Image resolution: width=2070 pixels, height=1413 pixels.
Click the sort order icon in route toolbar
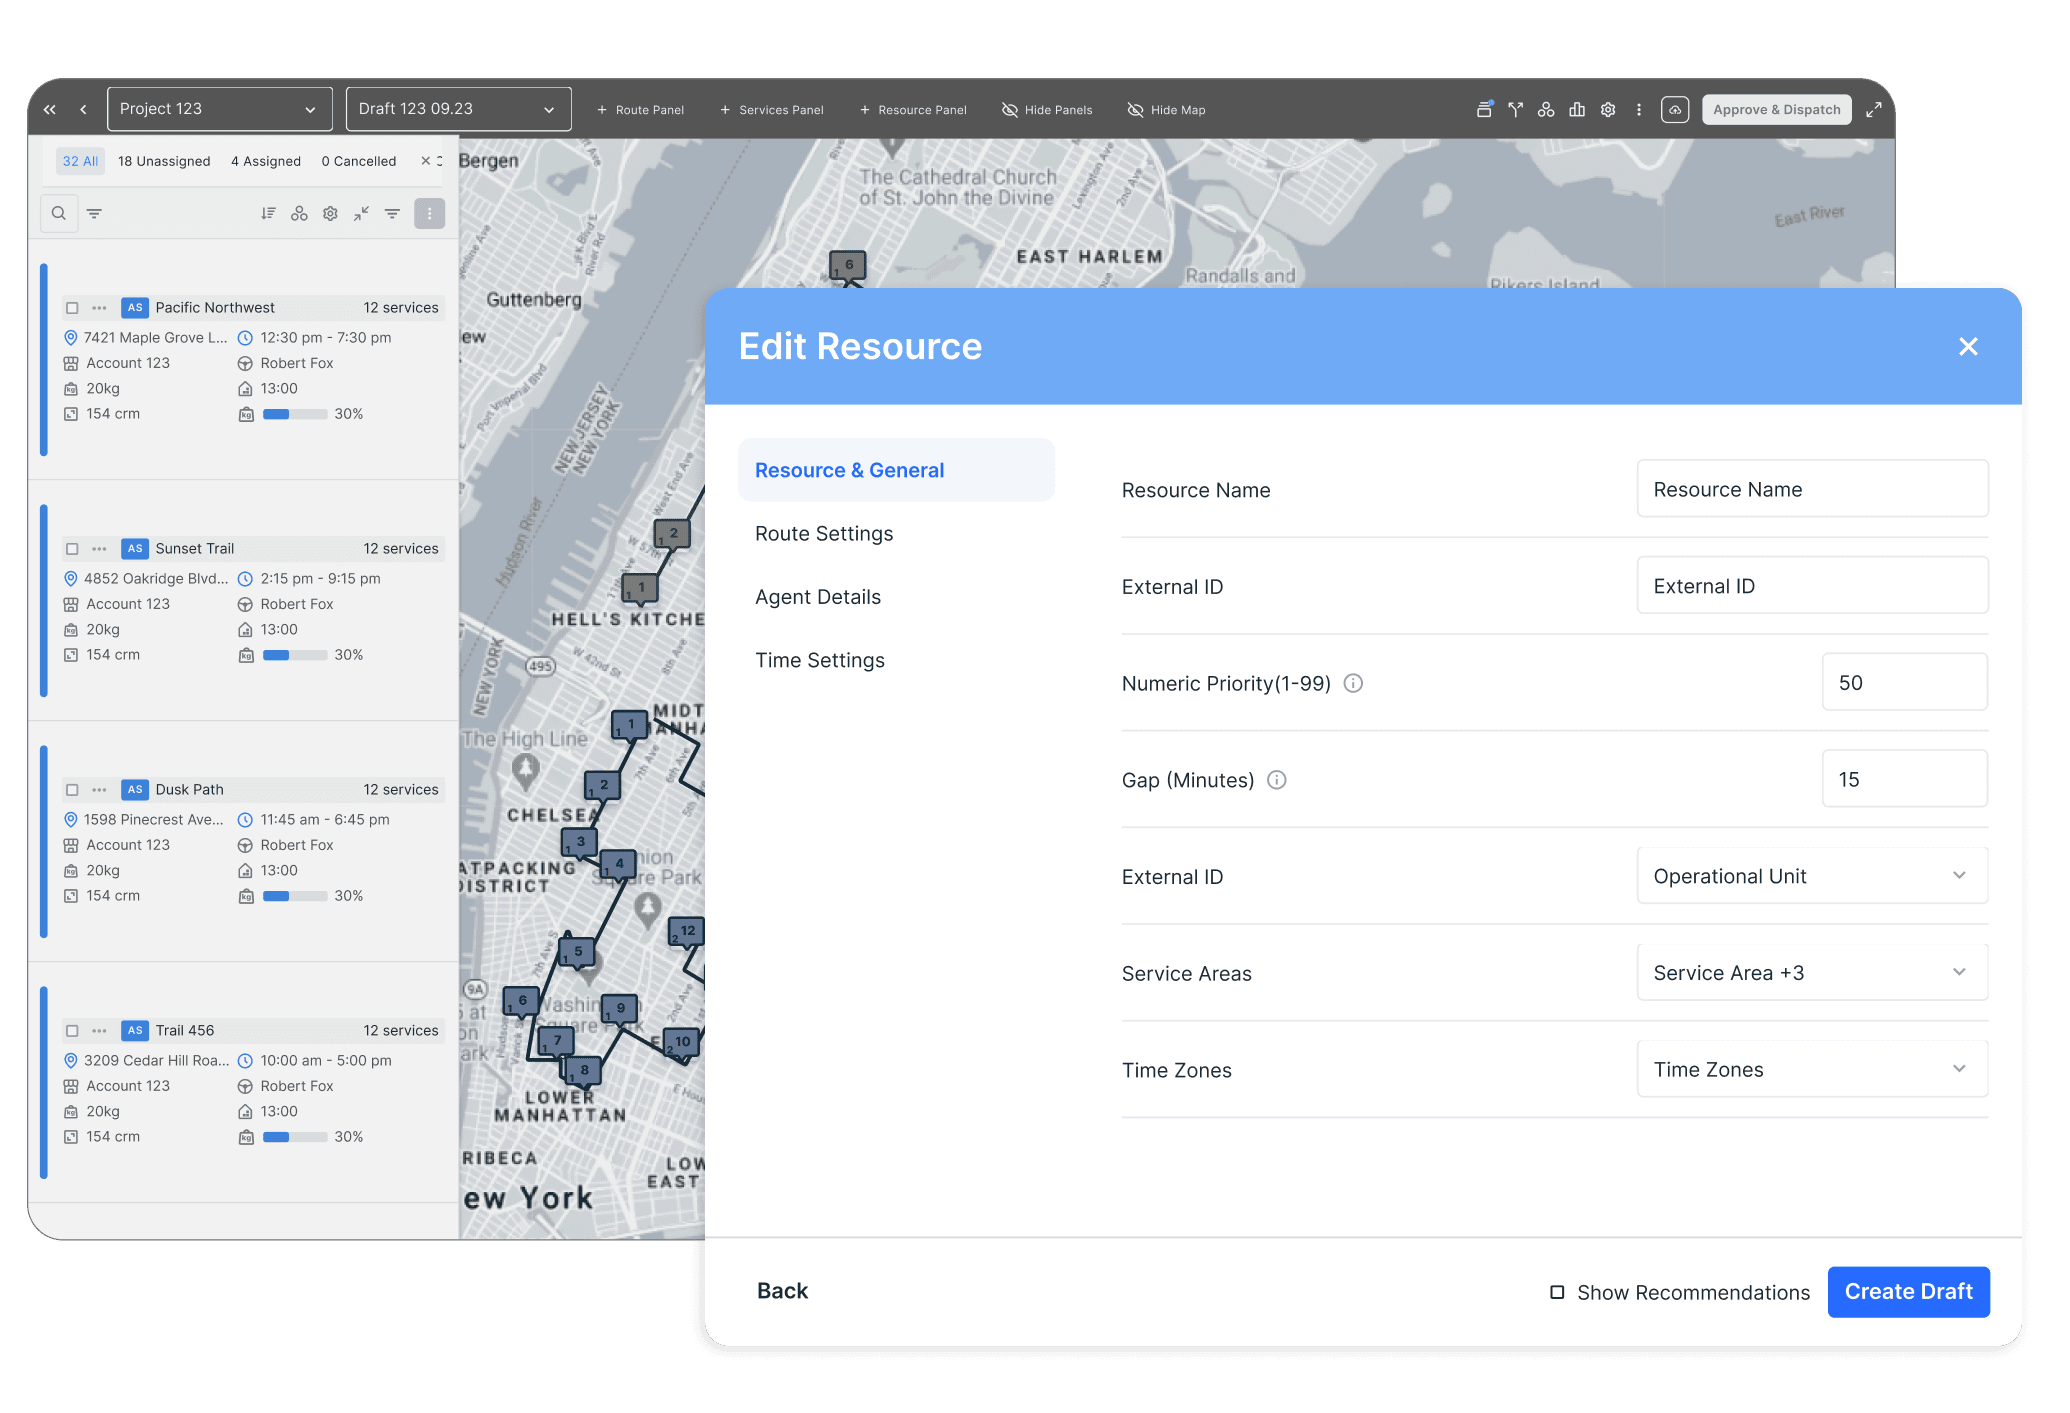coord(268,213)
